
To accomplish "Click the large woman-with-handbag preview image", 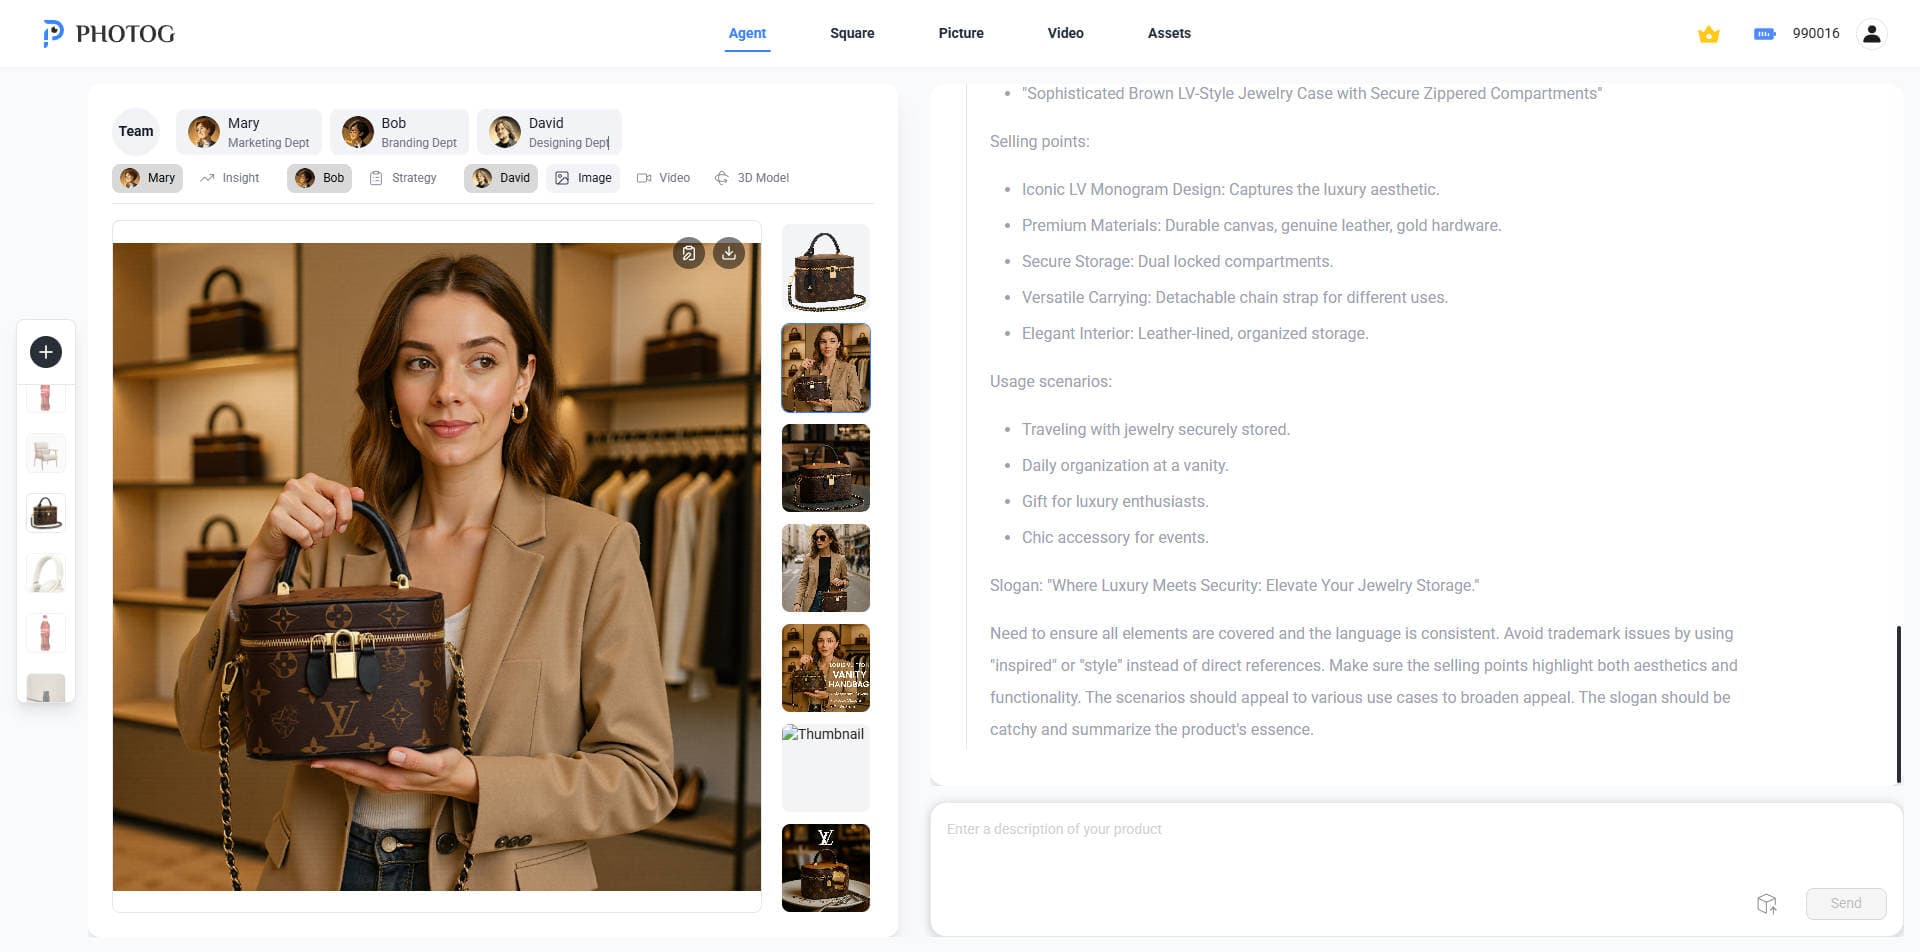I will point(437,567).
